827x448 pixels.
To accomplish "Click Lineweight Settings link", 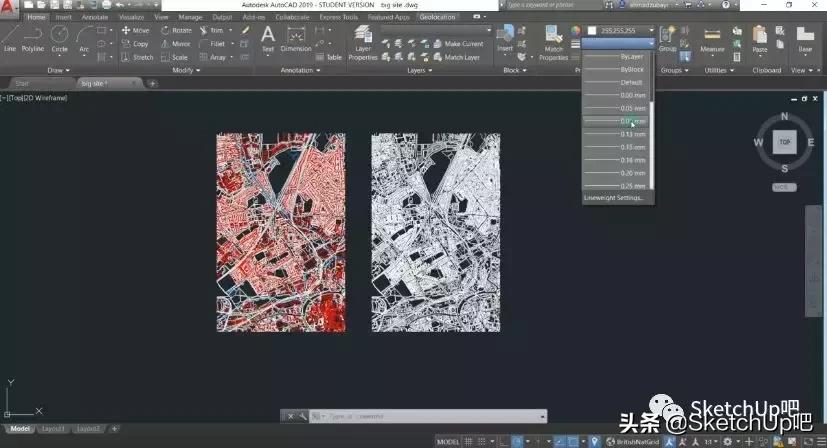I will click(614, 198).
